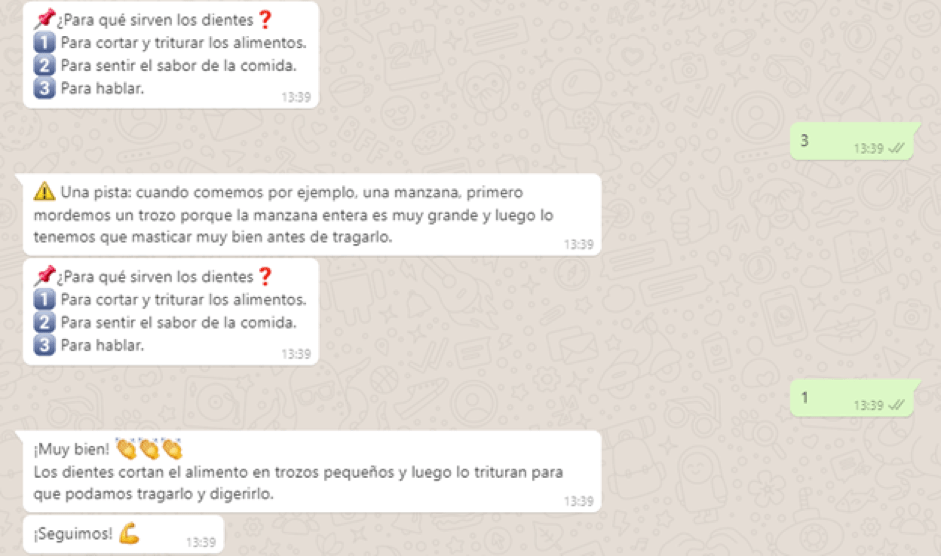Click the red question mark in first message
The width and height of the screenshot is (941, 556).
pos(265,20)
